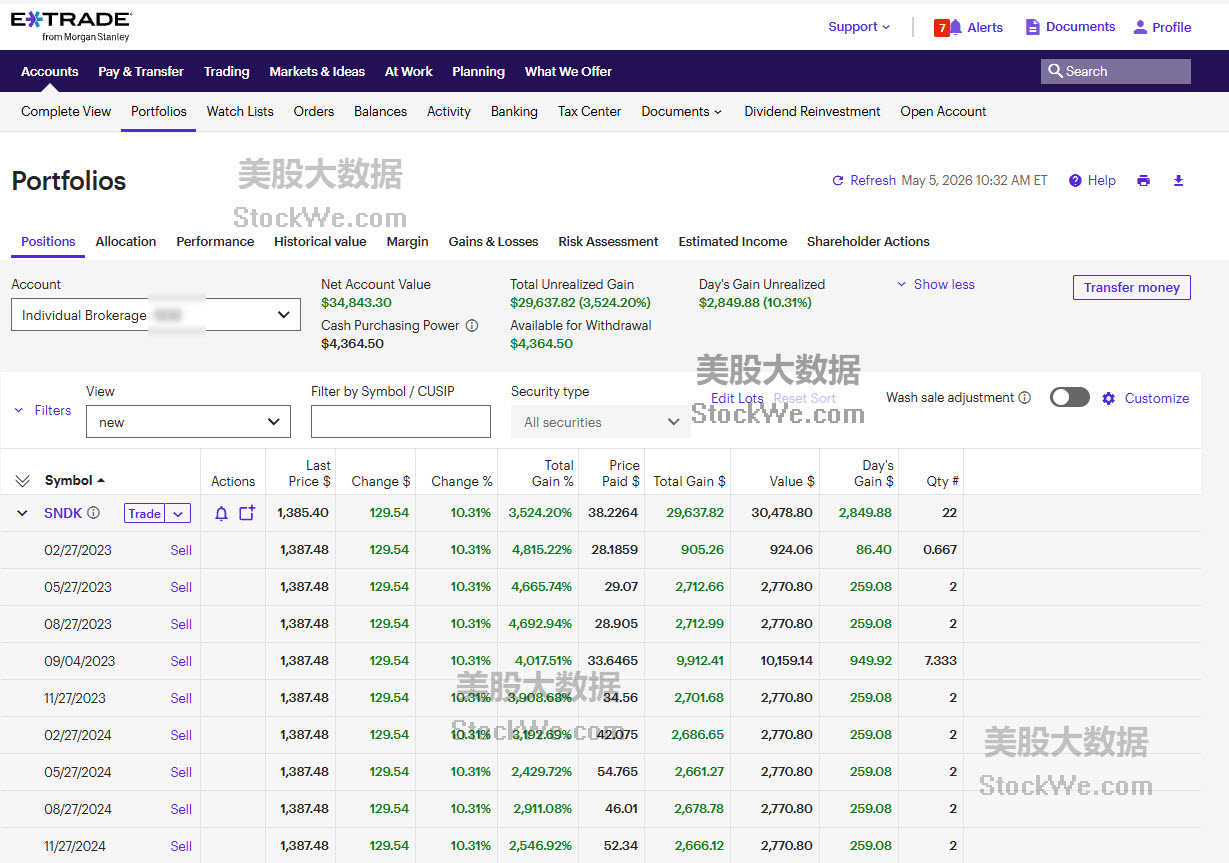Open the Accounts main menu
The image size is (1229, 863).
[50, 72]
